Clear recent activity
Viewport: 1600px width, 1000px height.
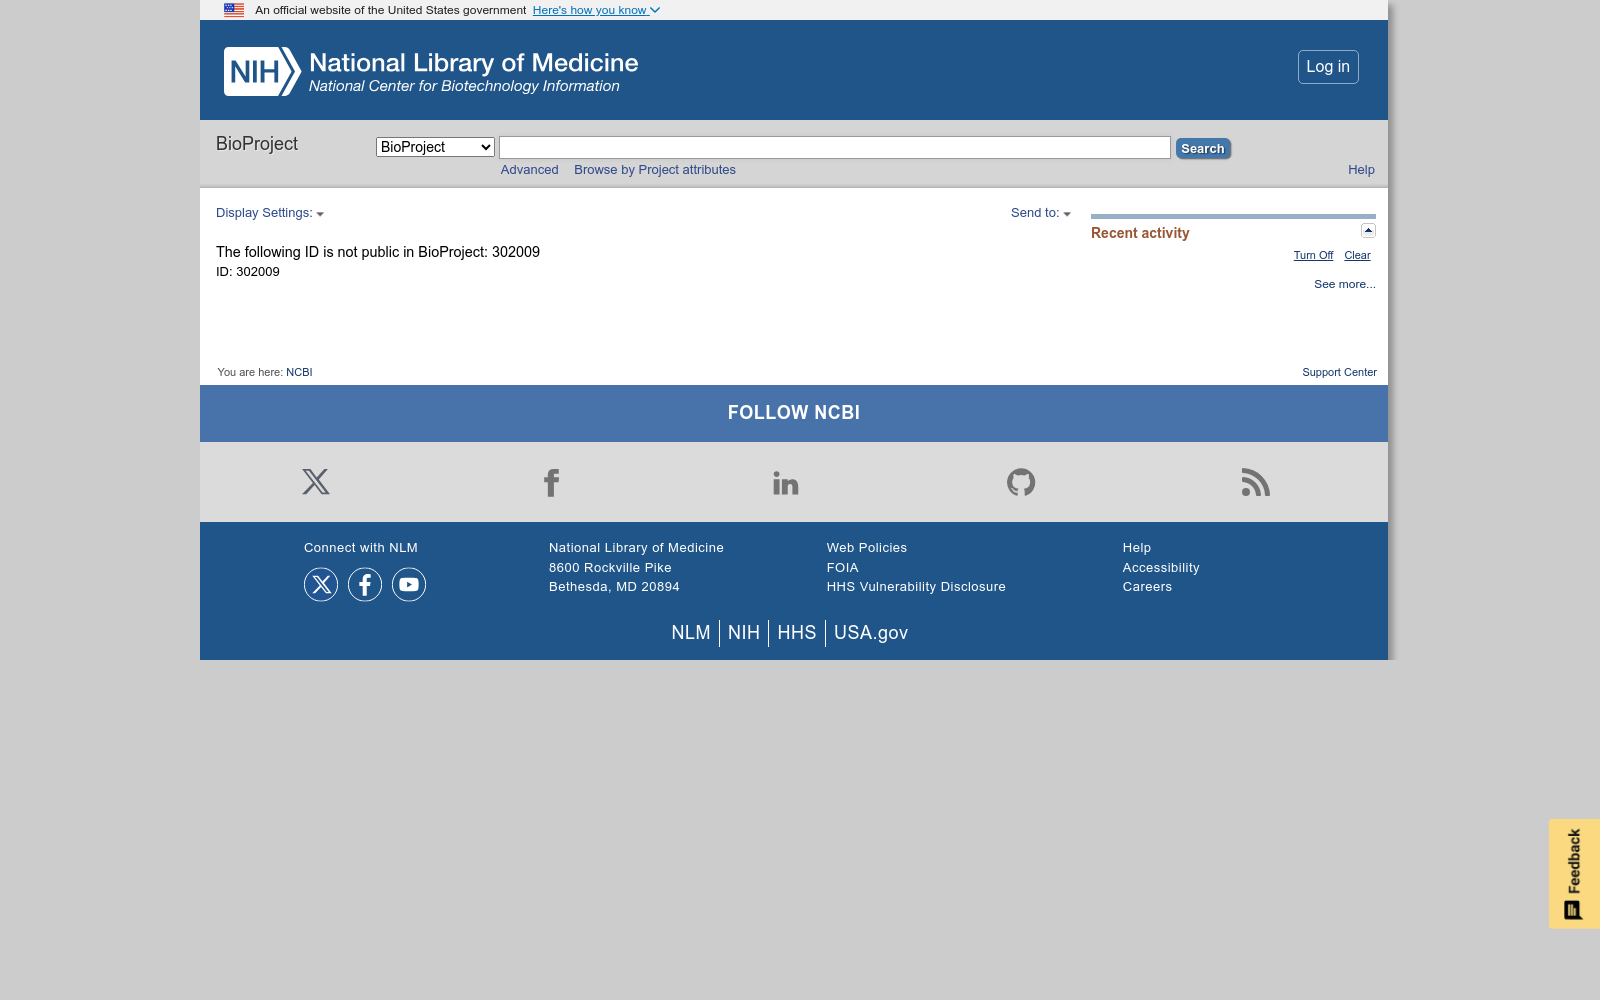pyautogui.click(x=1357, y=256)
